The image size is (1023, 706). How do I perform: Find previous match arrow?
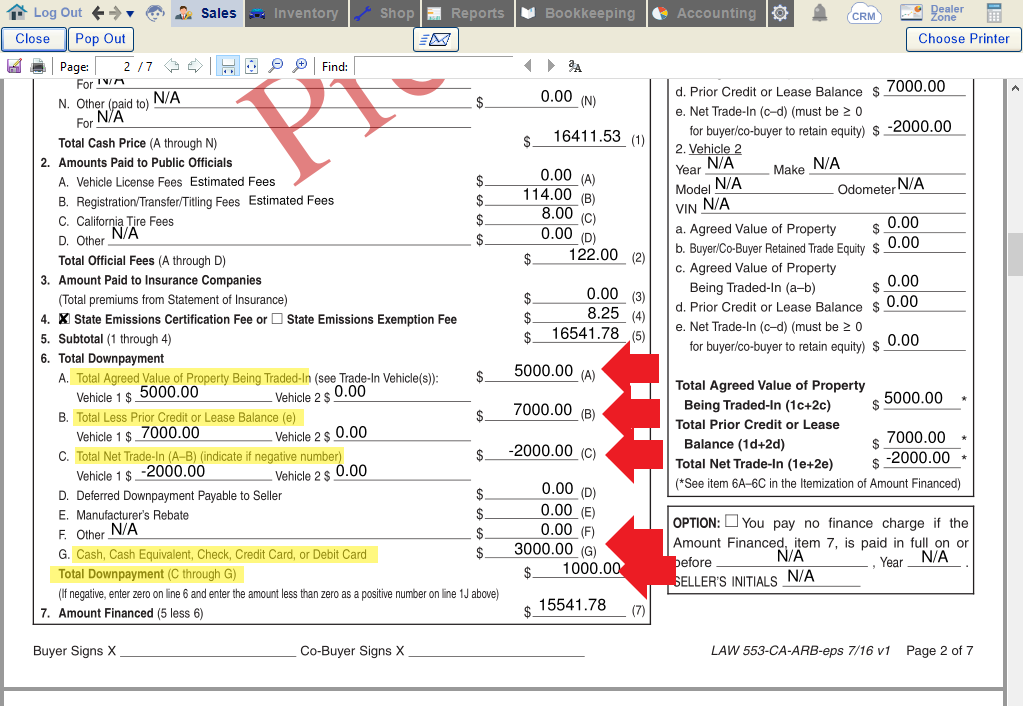[x=528, y=66]
